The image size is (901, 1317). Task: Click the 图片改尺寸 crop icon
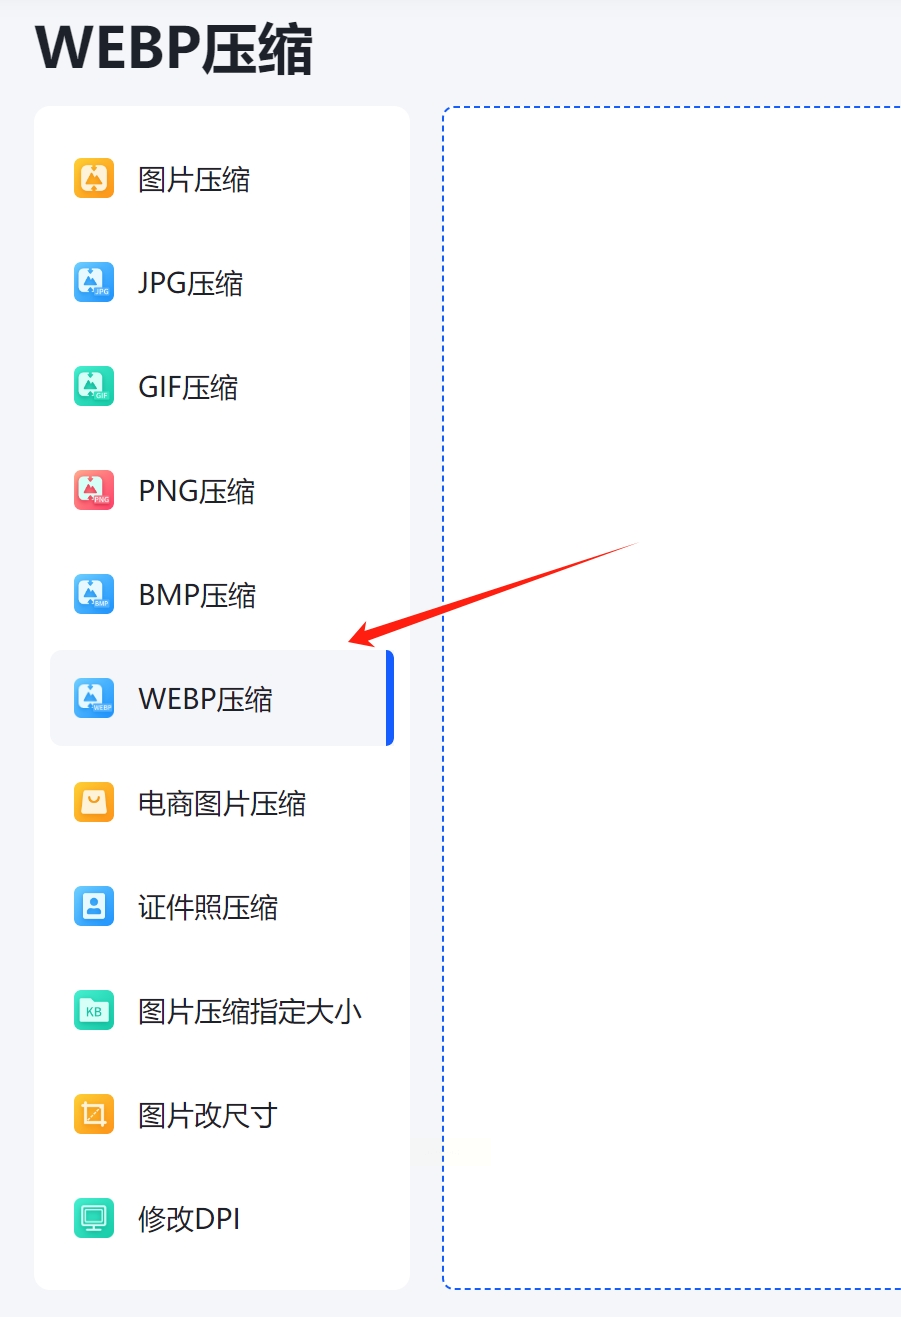click(x=94, y=1115)
